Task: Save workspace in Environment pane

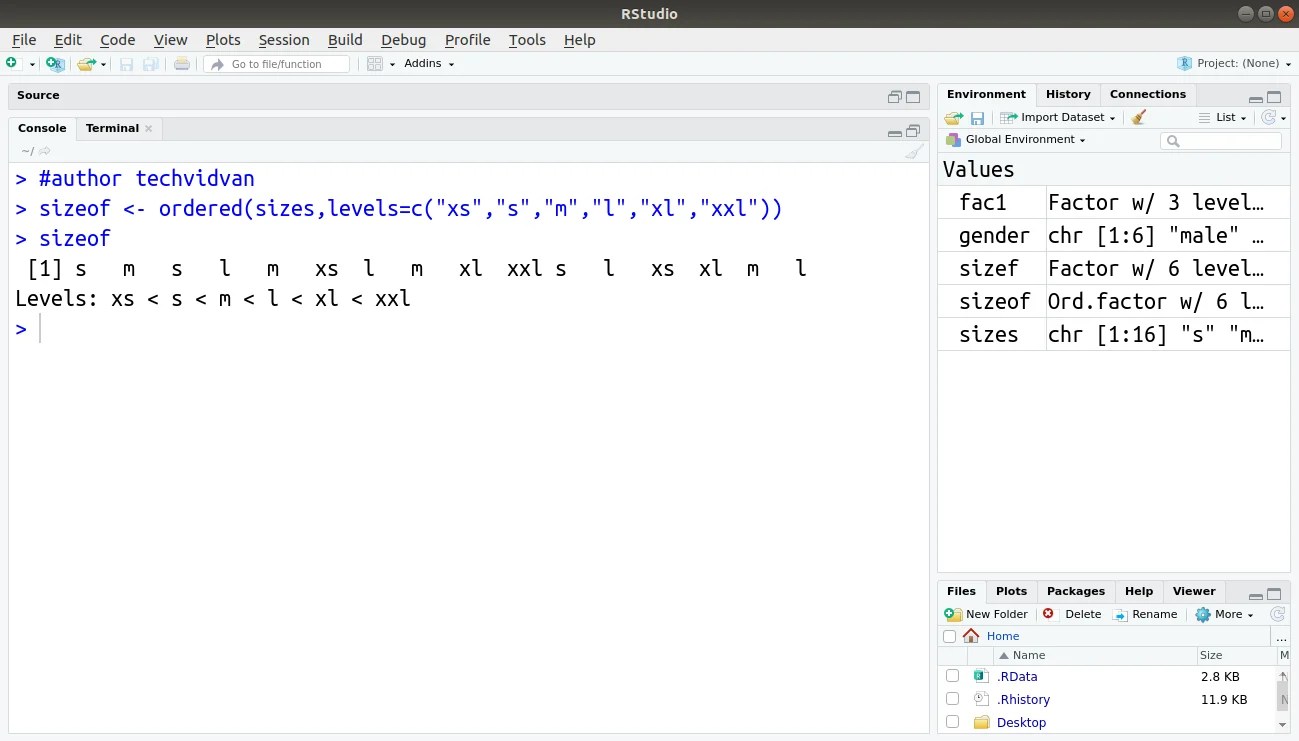Action: click(x=978, y=118)
